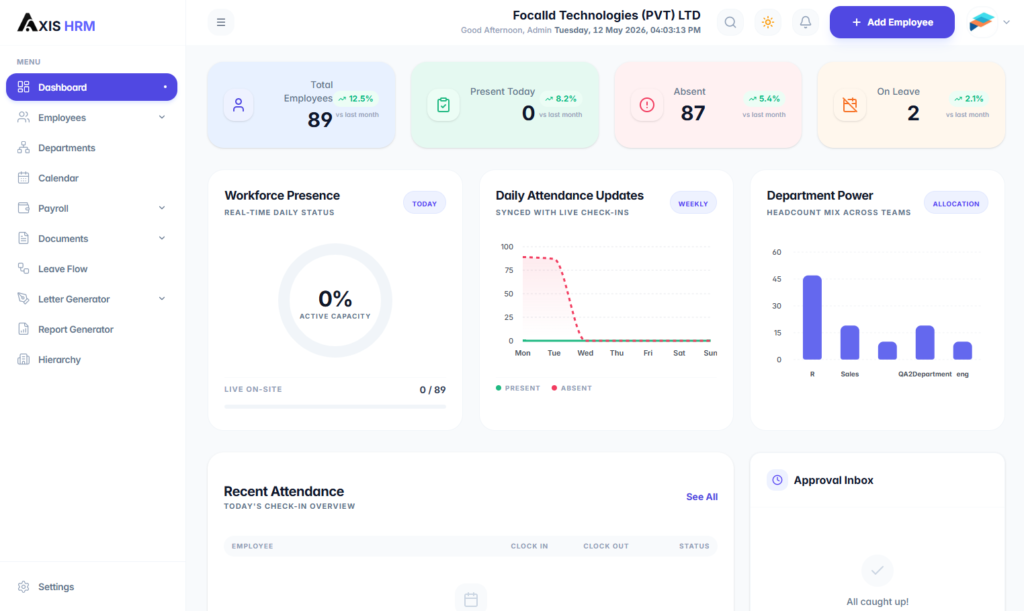Click the Departments org icon
Viewport: 1024px width, 611px height.
pos(24,148)
